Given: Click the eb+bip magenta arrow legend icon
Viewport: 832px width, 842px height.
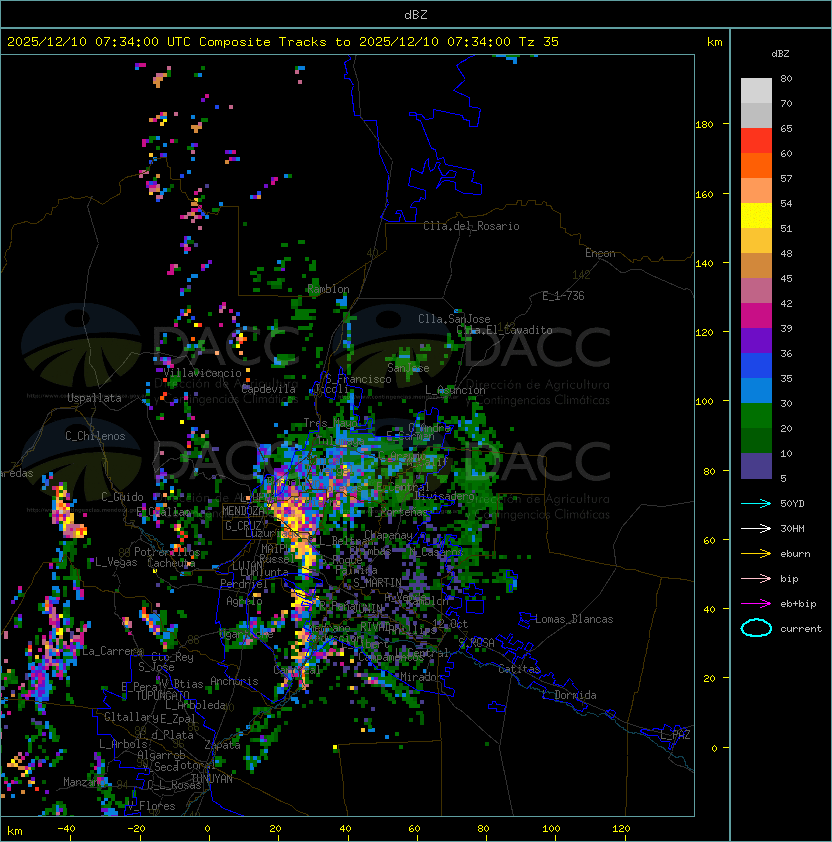Looking at the screenshot, I should point(756,604).
